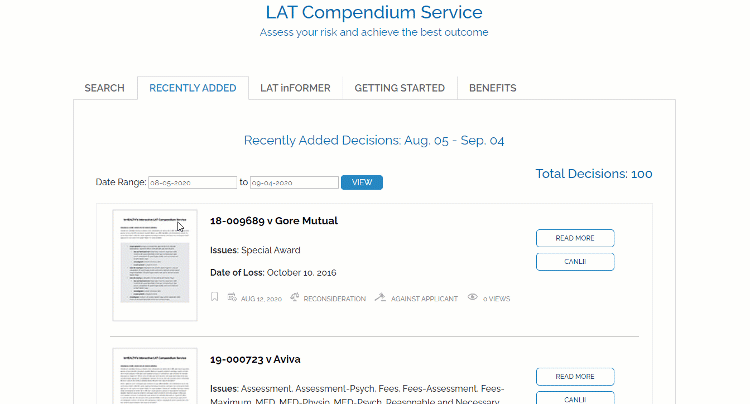Open the Aviva decision document thumbnail
The width and height of the screenshot is (750, 404).
pyautogui.click(x=155, y=376)
